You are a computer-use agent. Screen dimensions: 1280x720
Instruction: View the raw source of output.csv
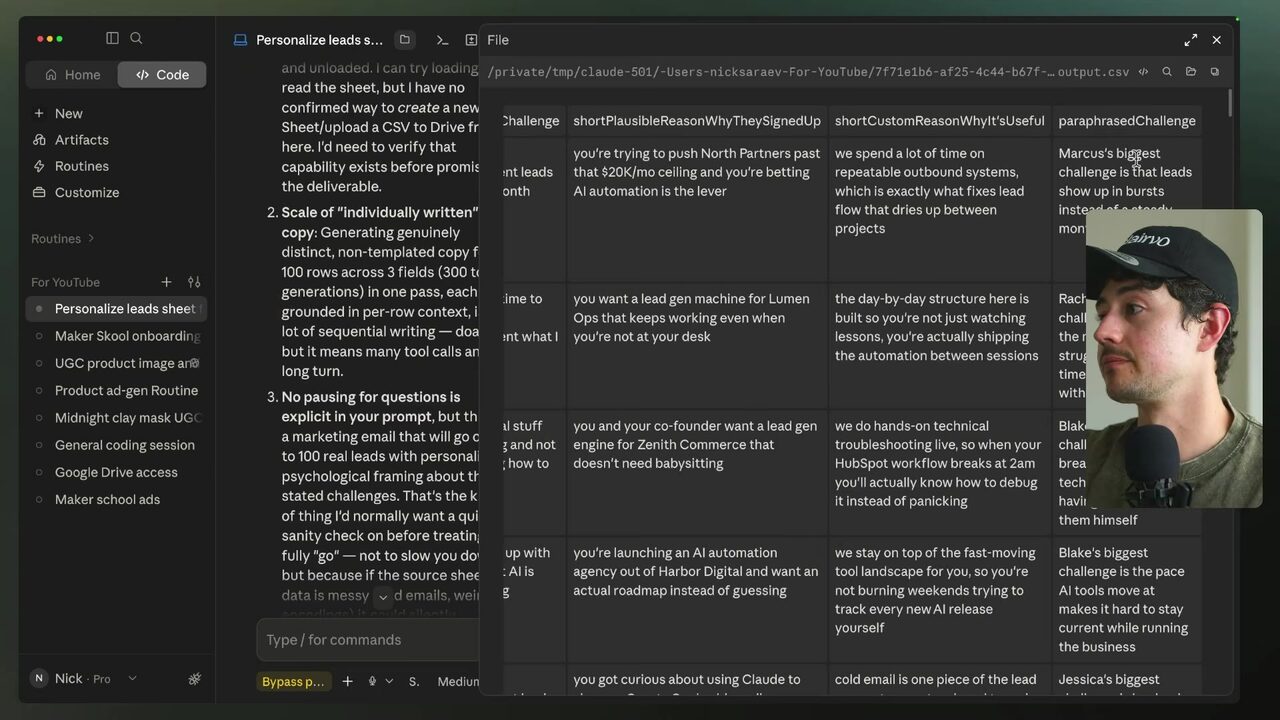click(1143, 72)
